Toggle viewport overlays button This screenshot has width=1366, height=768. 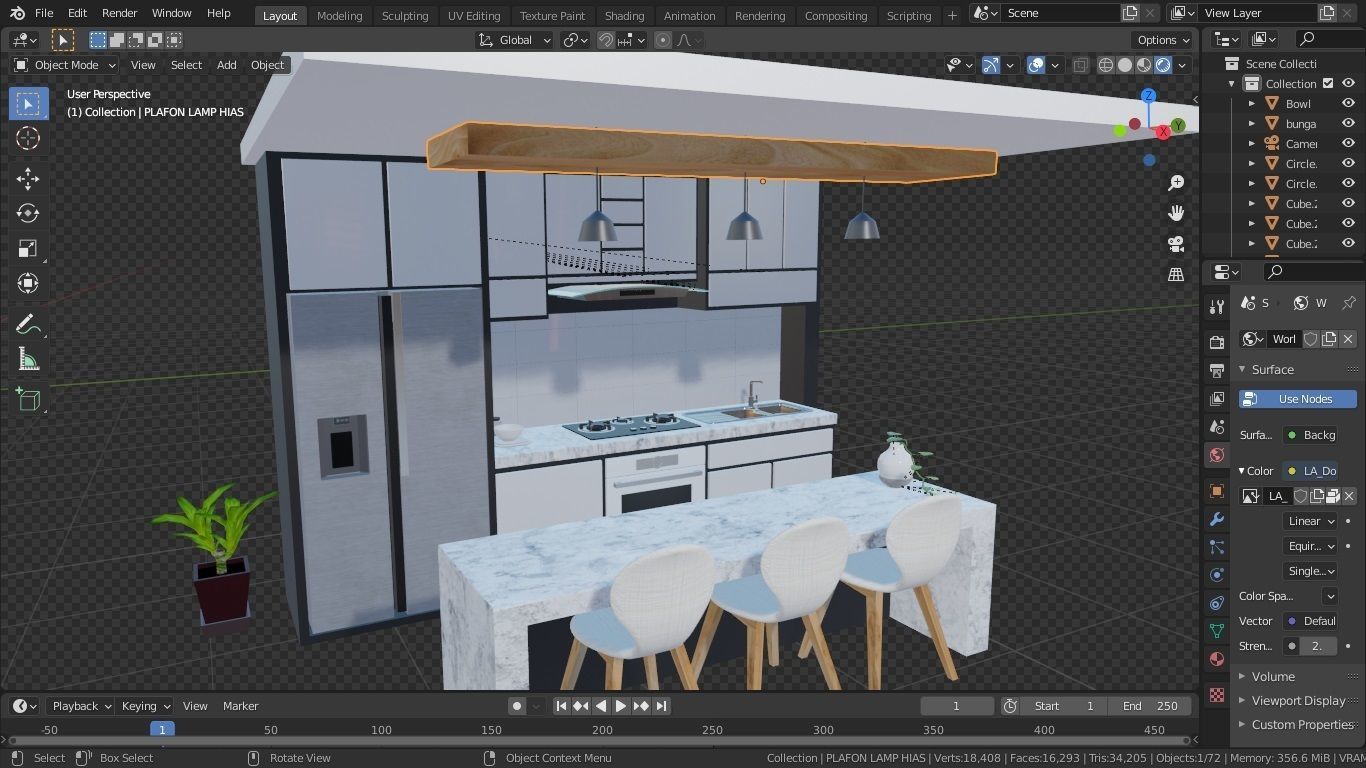(x=1036, y=65)
